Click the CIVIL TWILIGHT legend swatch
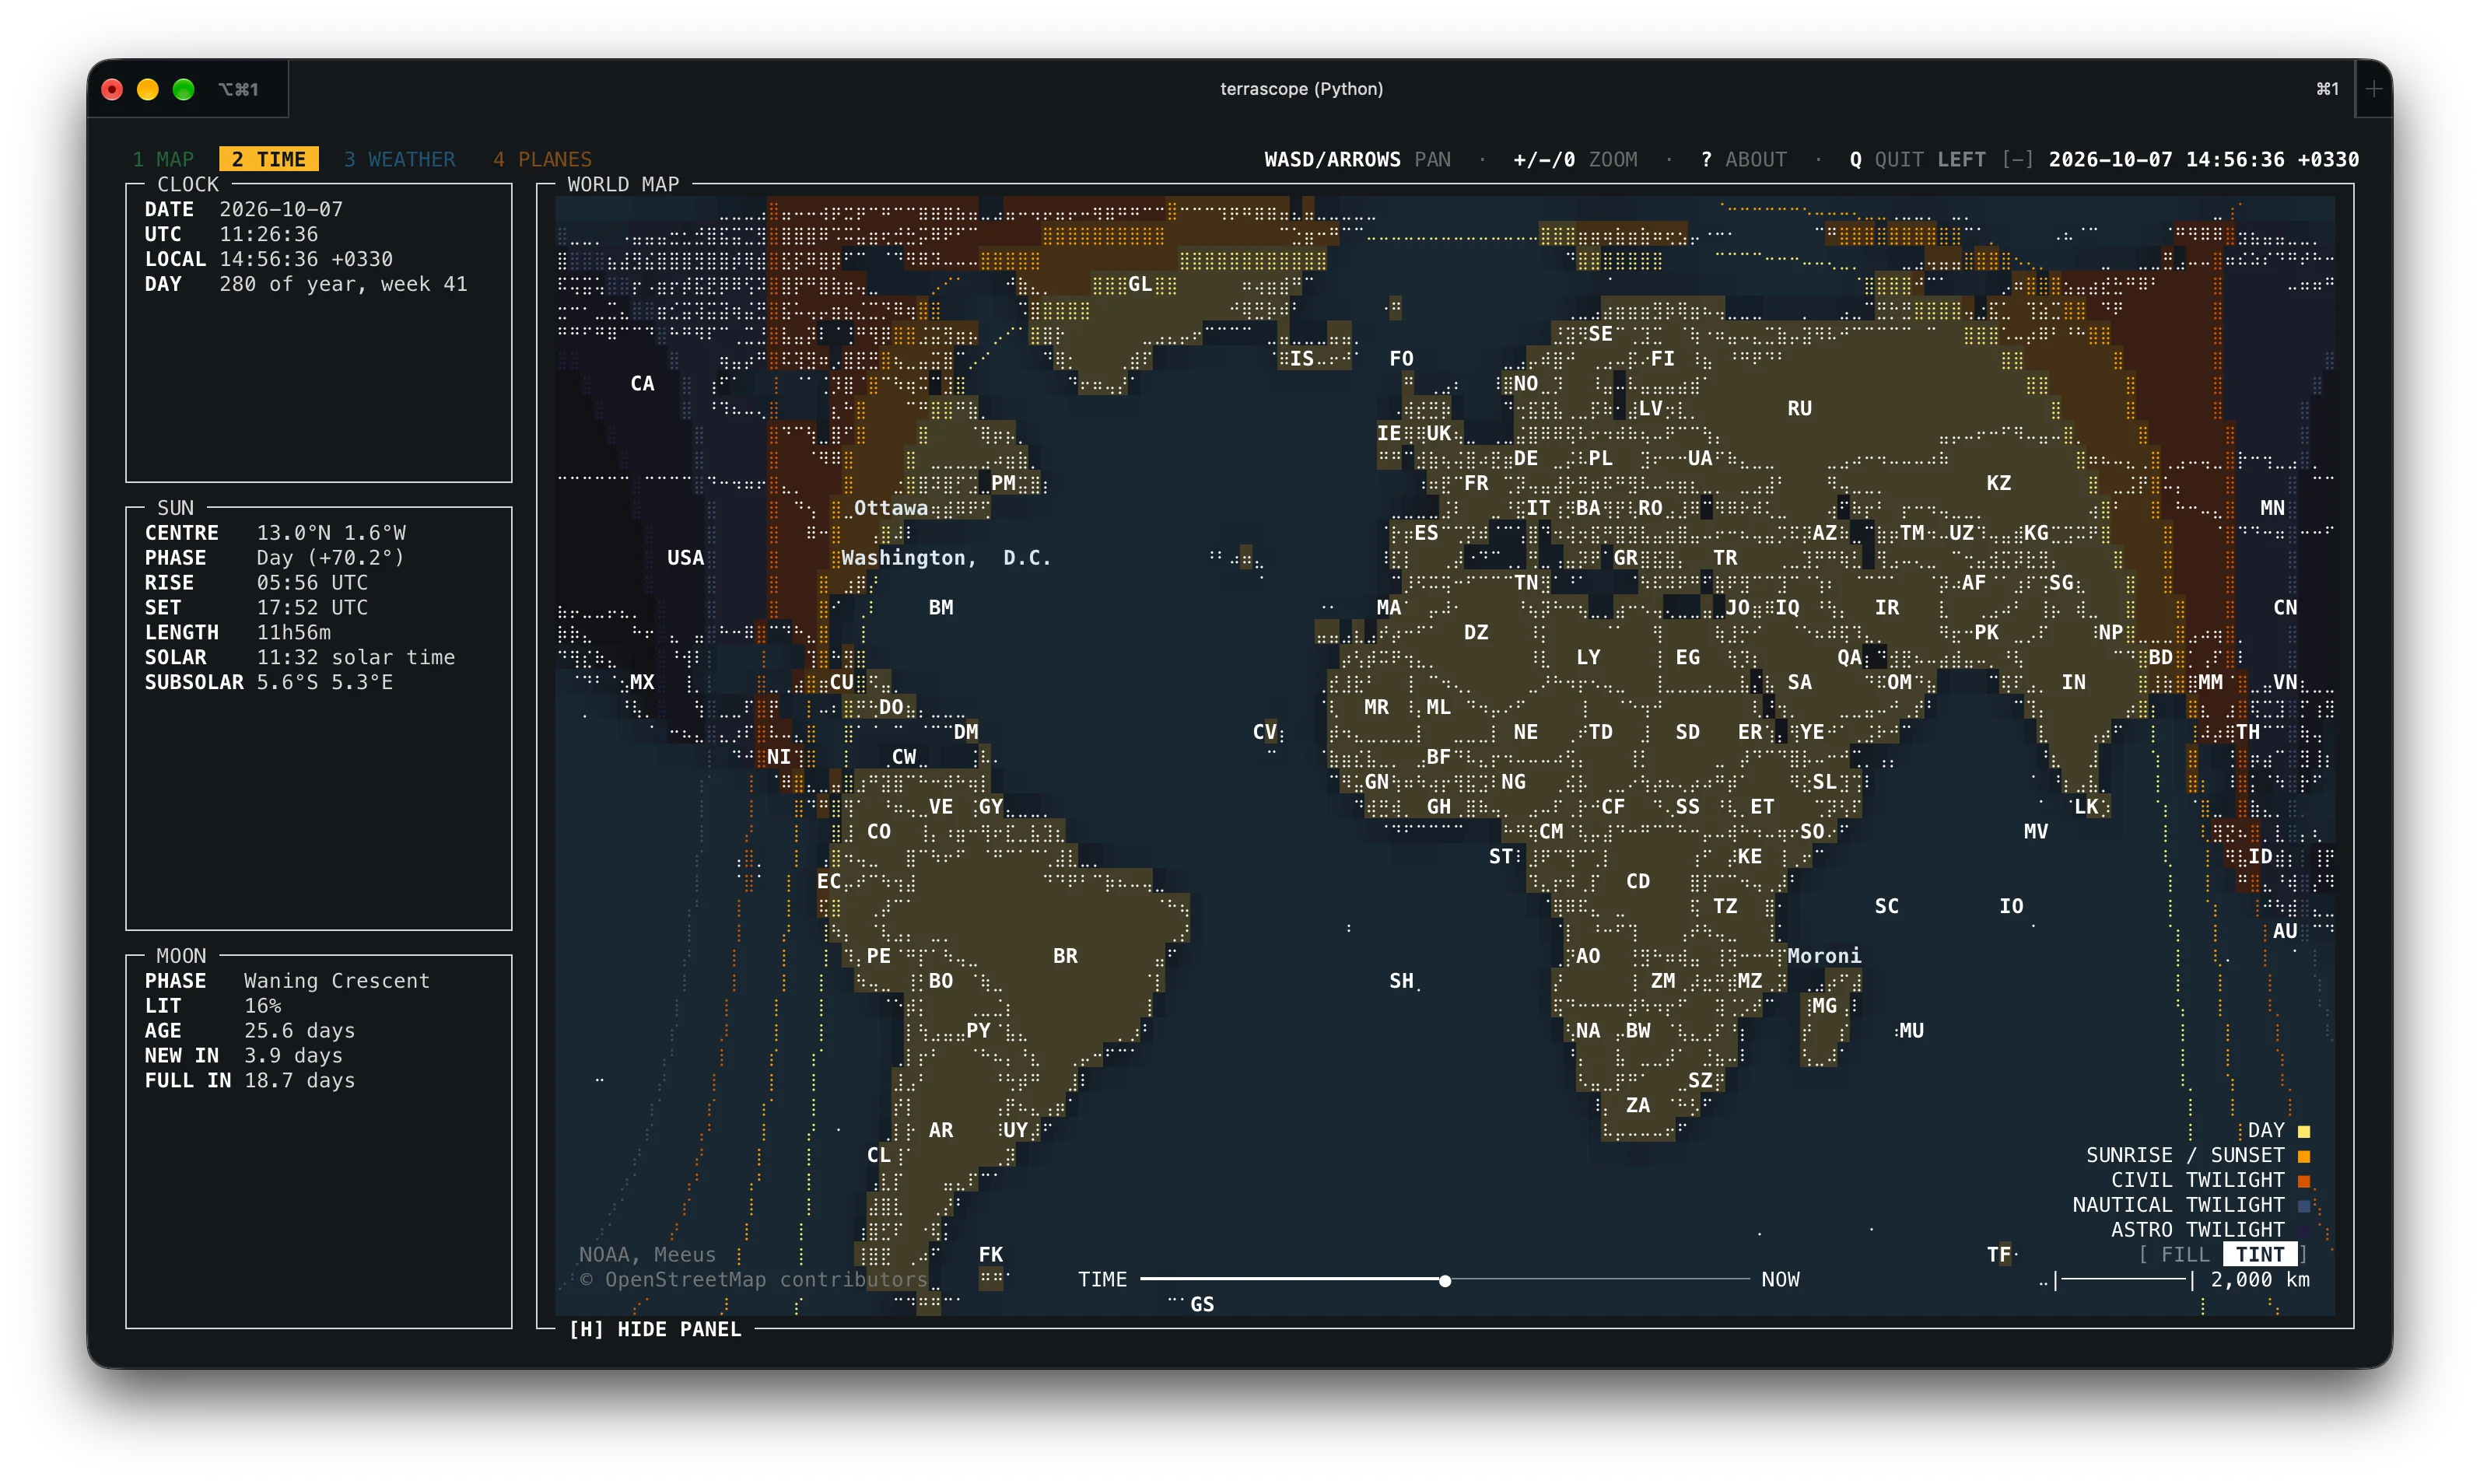This screenshot has height=1484, width=2480. (x=2304, y=1181)
